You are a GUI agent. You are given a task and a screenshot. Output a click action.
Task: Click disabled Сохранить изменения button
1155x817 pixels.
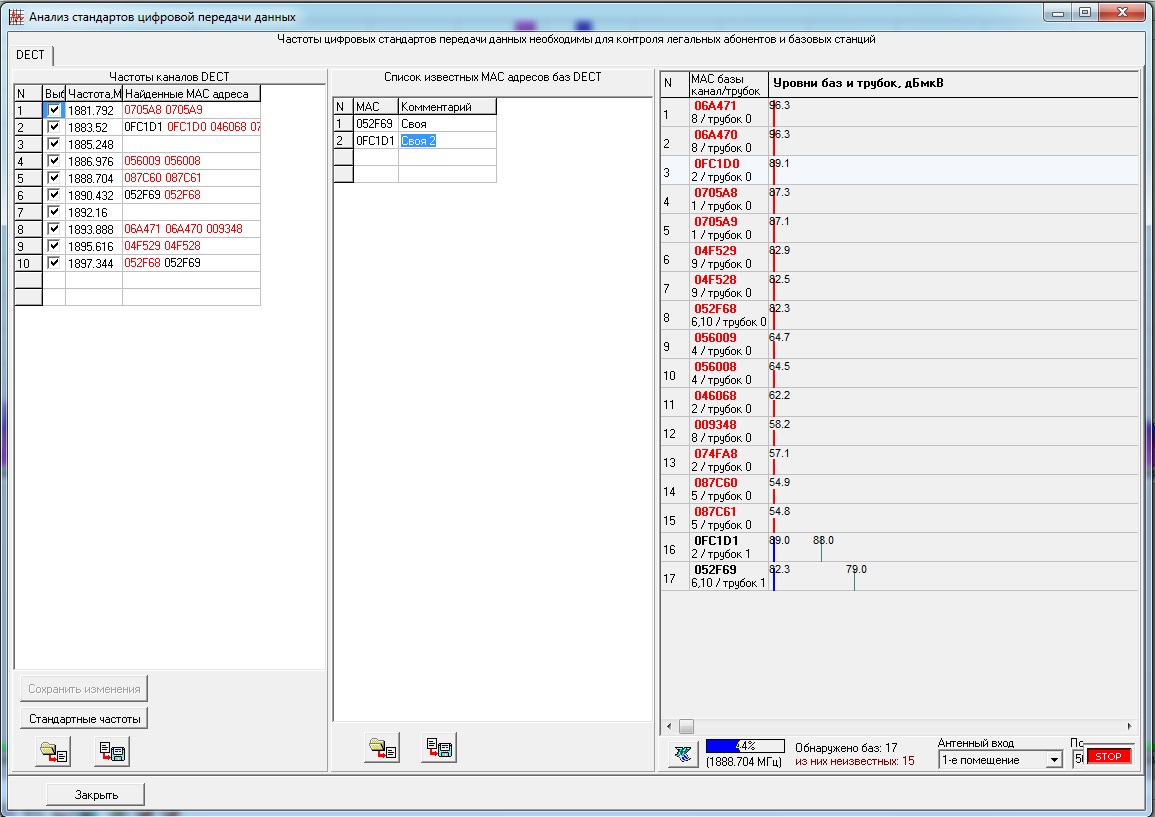click(84, 689)
